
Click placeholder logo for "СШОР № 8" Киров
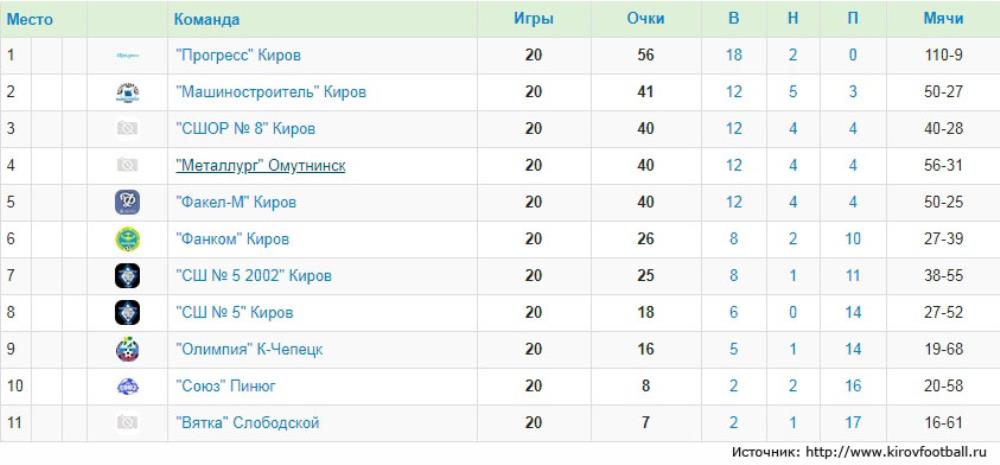click(x=127, y=129)
